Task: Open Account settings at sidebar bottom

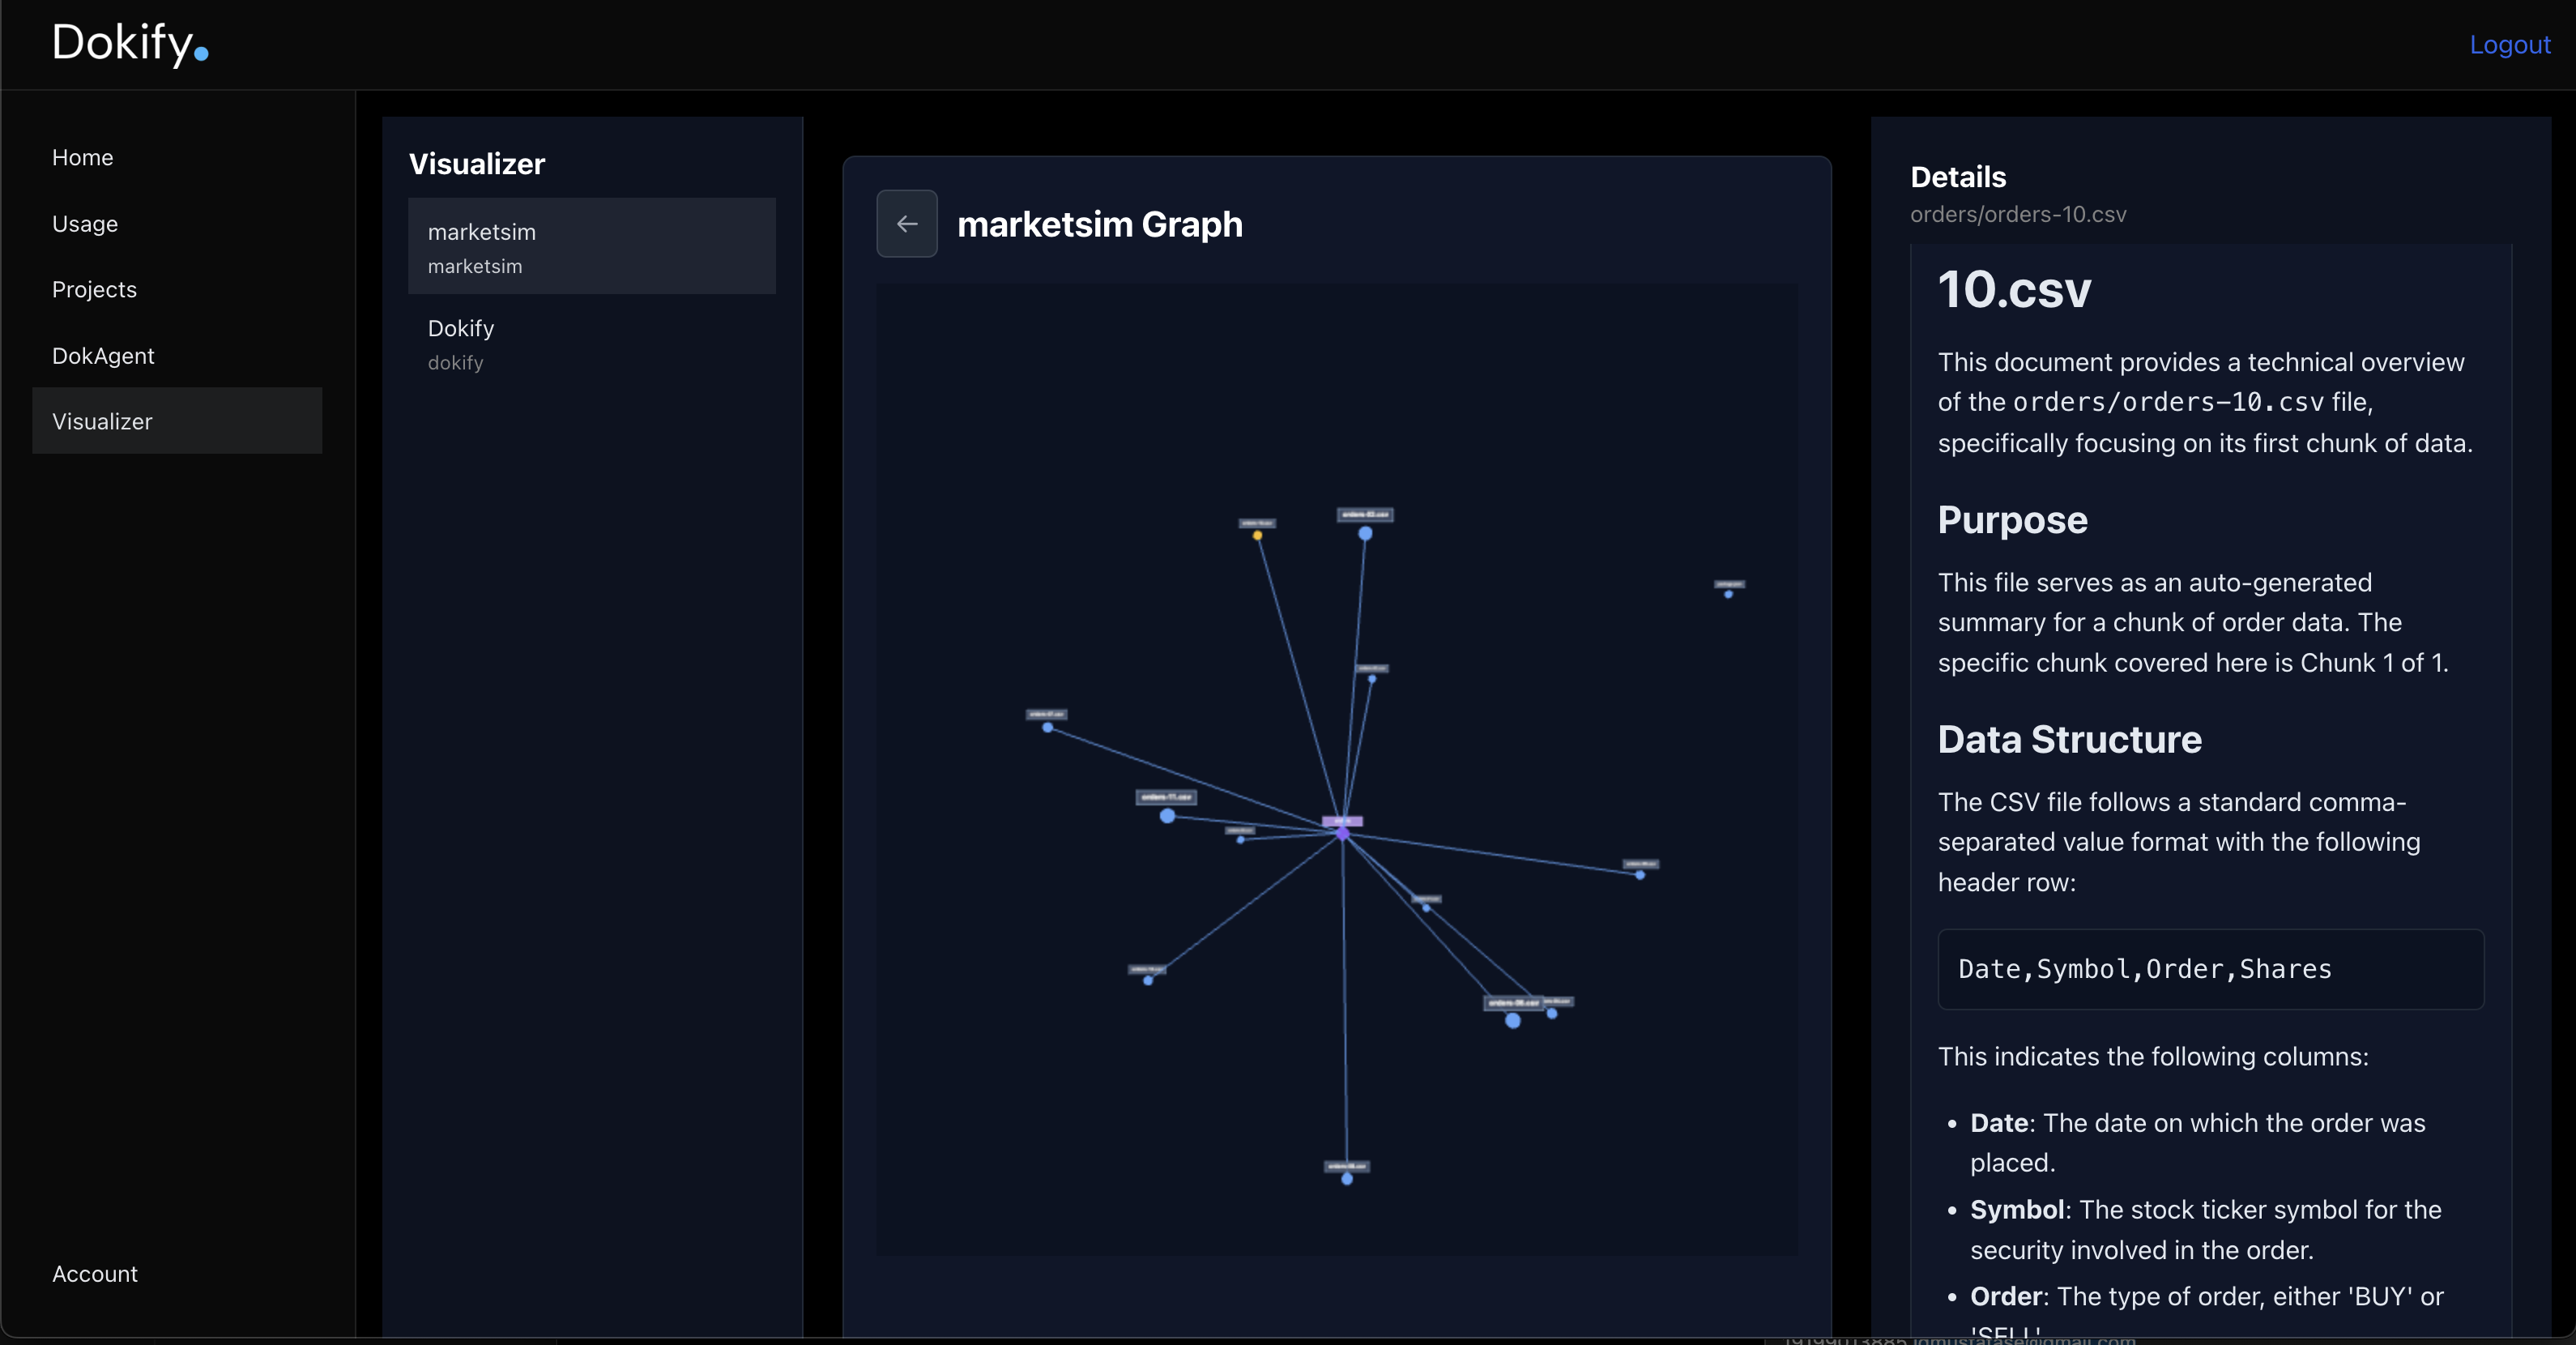Action: tap(95, 1274)
